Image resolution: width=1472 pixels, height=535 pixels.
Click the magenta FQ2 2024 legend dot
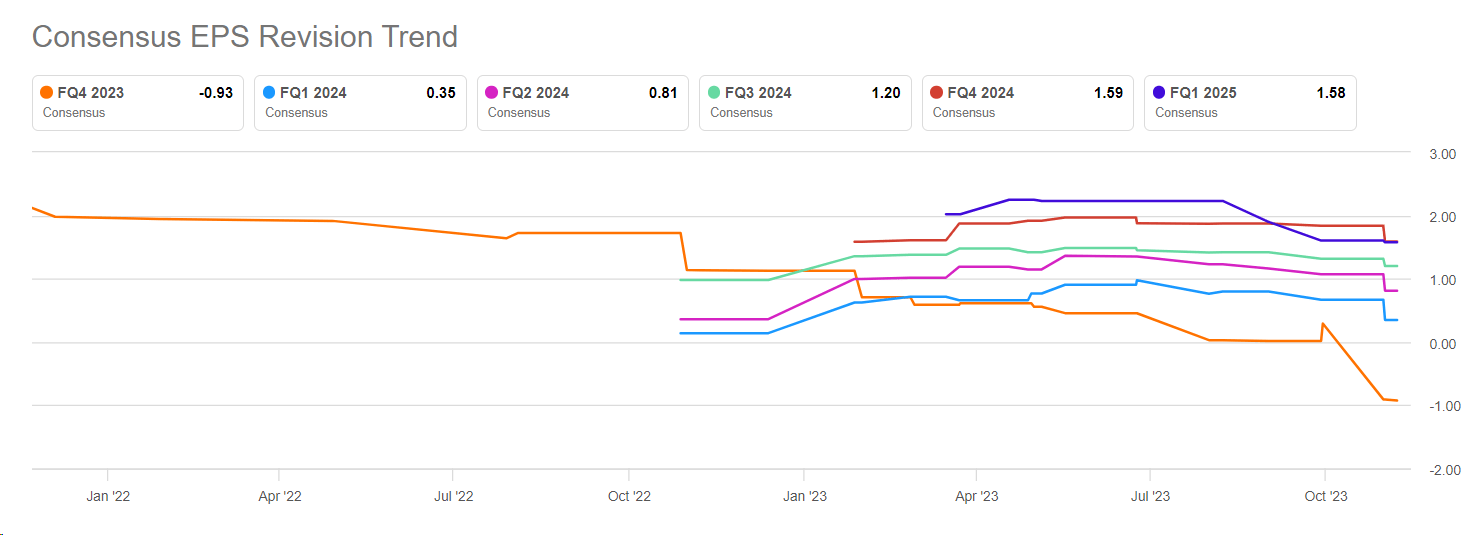[492, 93]
